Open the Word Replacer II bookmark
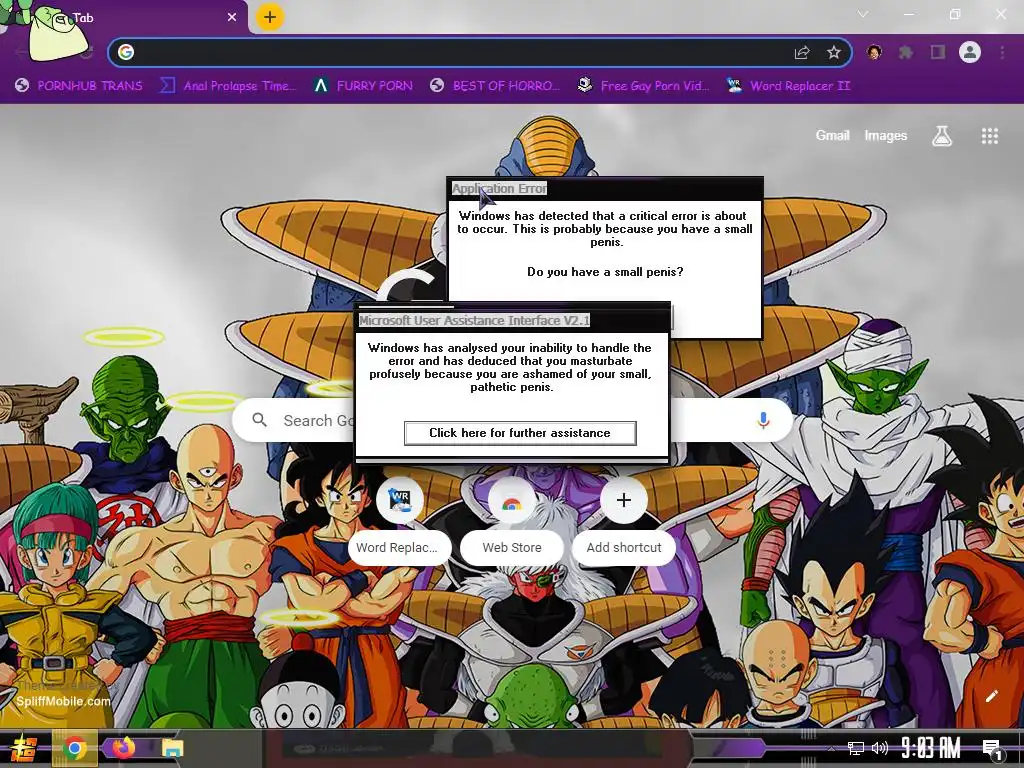The image size is (1024, 768). pos(788,86)
